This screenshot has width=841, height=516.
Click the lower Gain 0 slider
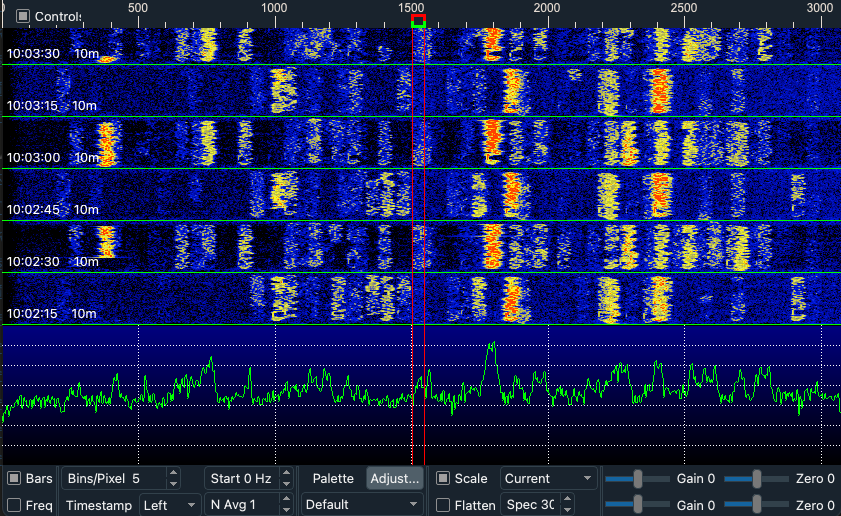pos(637,504)
